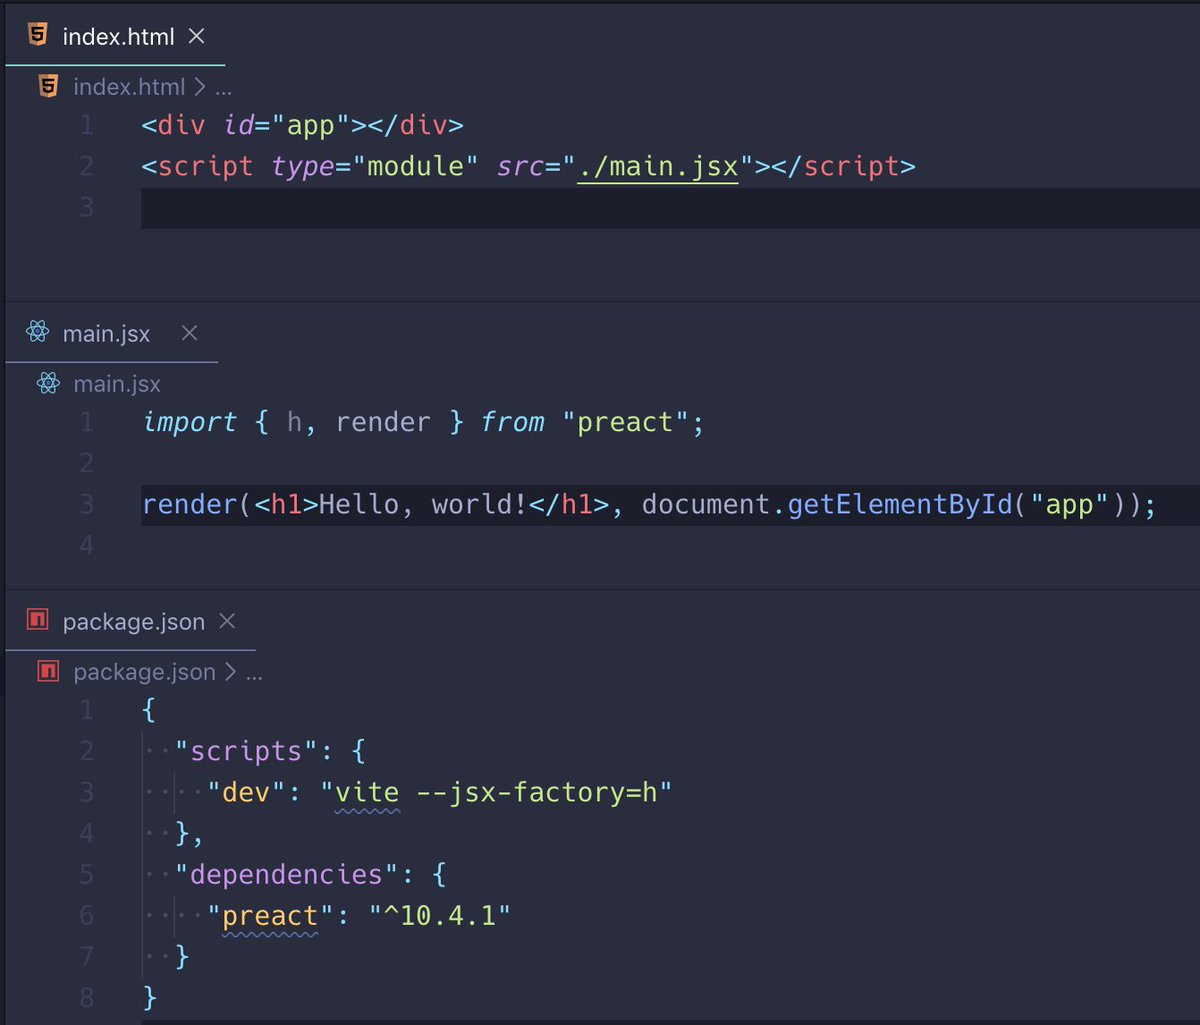Click React icon in main.jsx breadcrumb
Screen dimensions: 1200x1025
point(48,383)
